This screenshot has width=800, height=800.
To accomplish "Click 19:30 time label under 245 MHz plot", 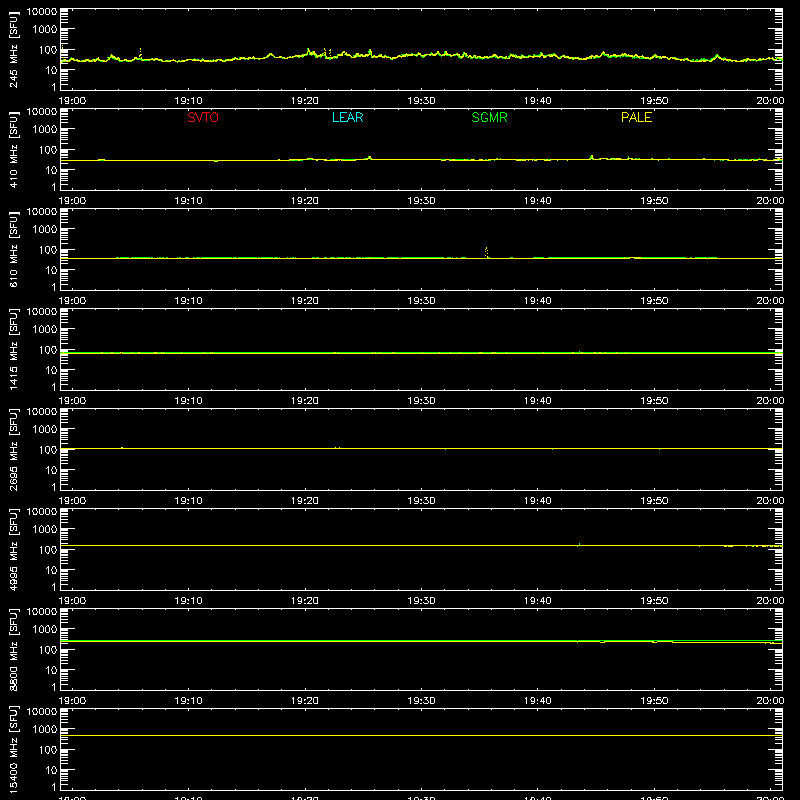I will tap(421, 101).
